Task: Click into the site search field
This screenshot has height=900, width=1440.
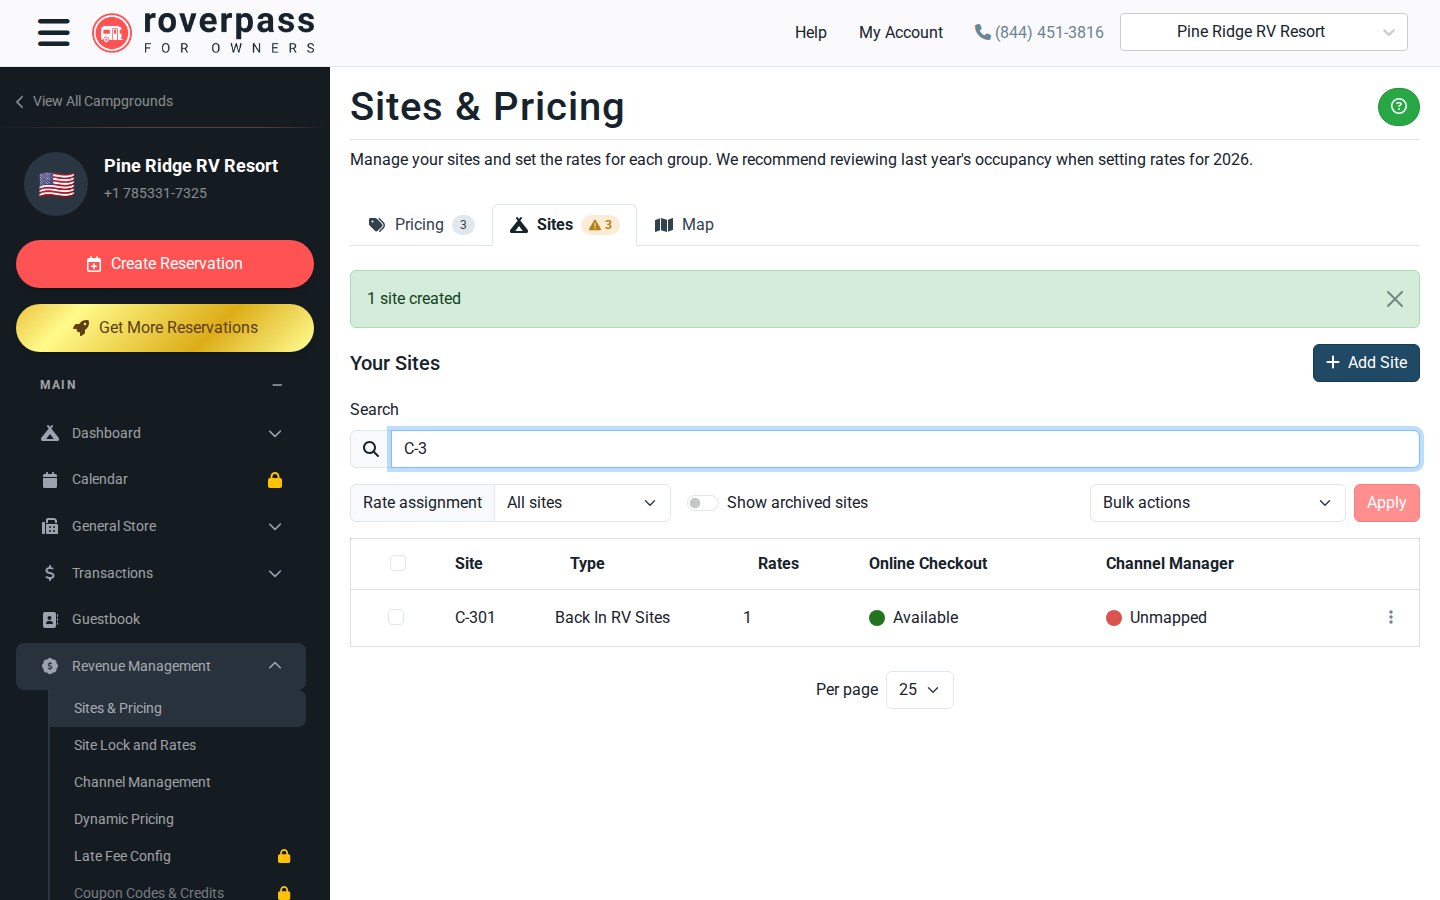Action: (905, 449)
